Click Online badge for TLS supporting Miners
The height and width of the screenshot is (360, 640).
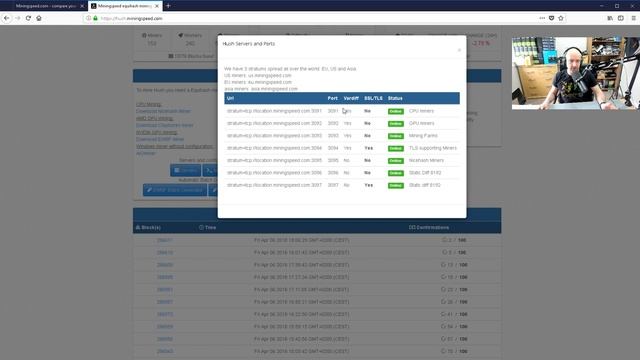(x=396, y=148)
